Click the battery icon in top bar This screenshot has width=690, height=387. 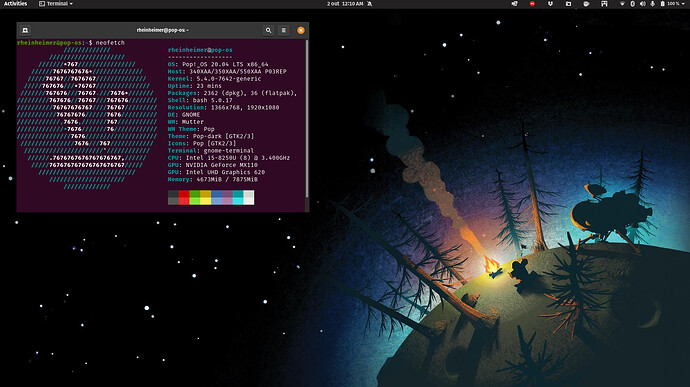click(x=663, y=4)
